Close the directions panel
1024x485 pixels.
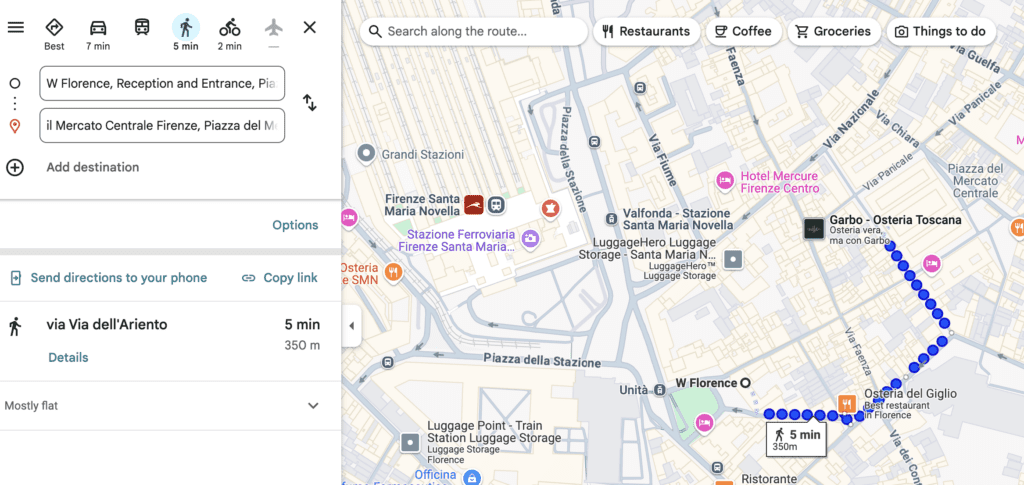click(x=310, y=27)
